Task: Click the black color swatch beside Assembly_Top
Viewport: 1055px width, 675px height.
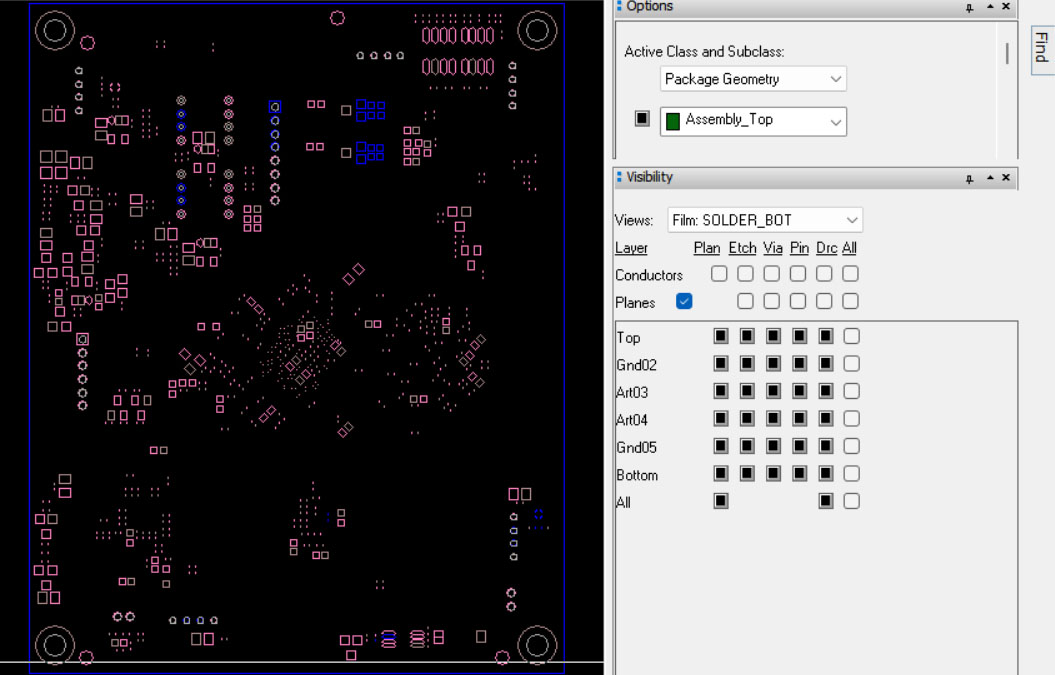Action: tap(642, 119)
